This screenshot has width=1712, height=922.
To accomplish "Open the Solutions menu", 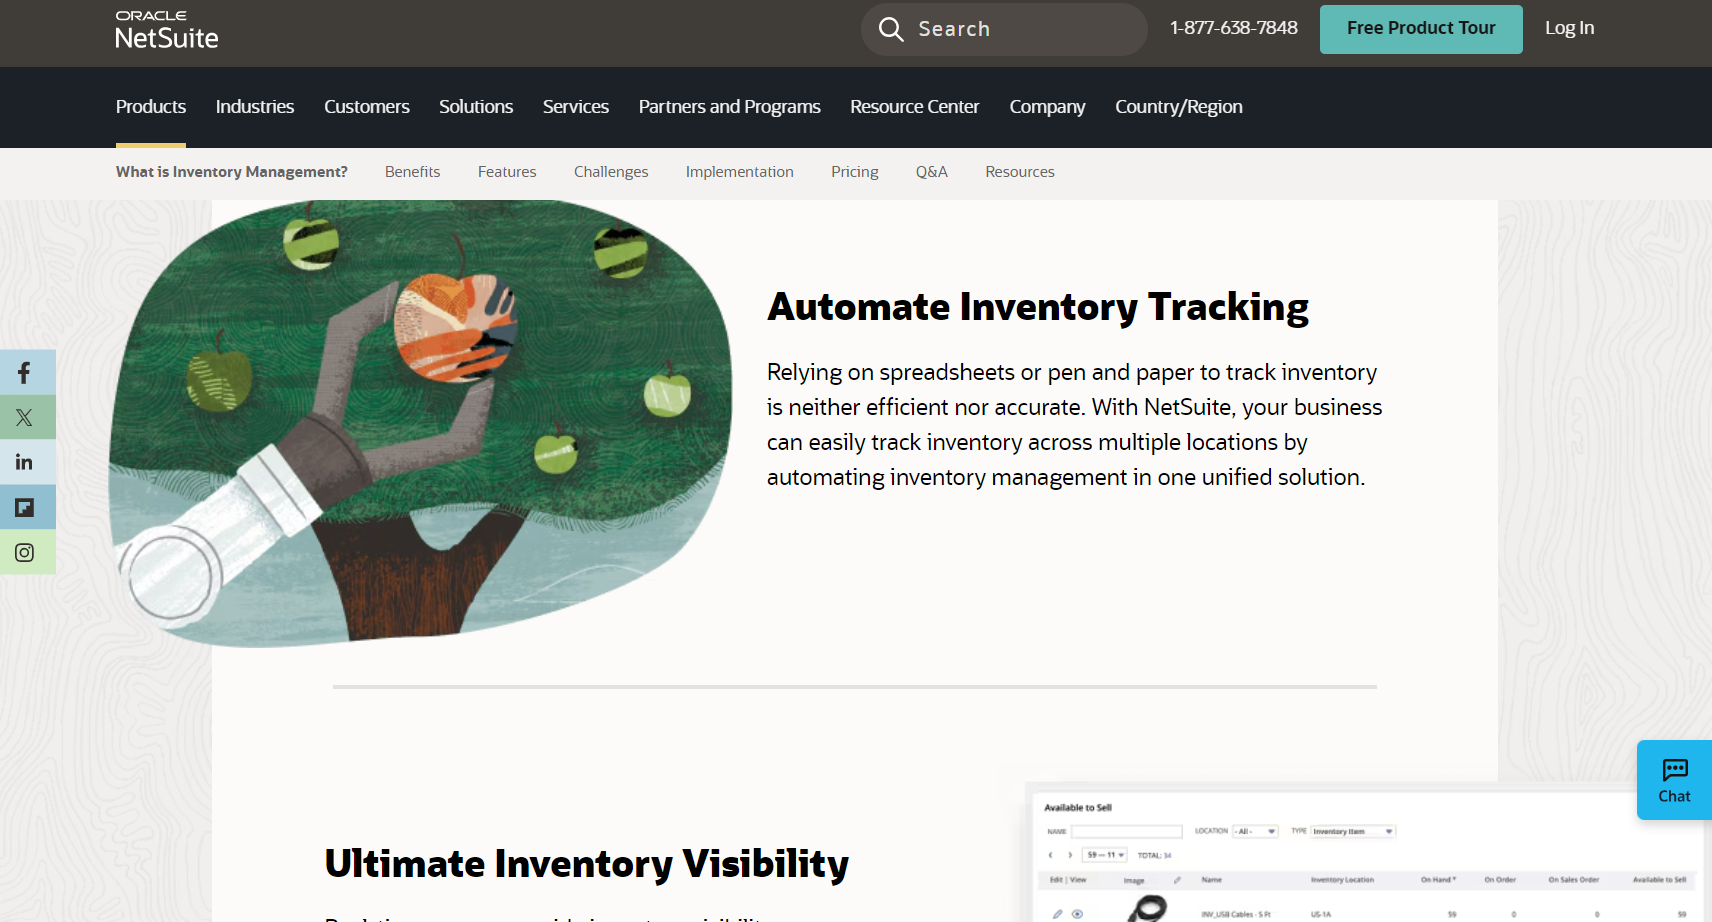I will coord(476,107).
